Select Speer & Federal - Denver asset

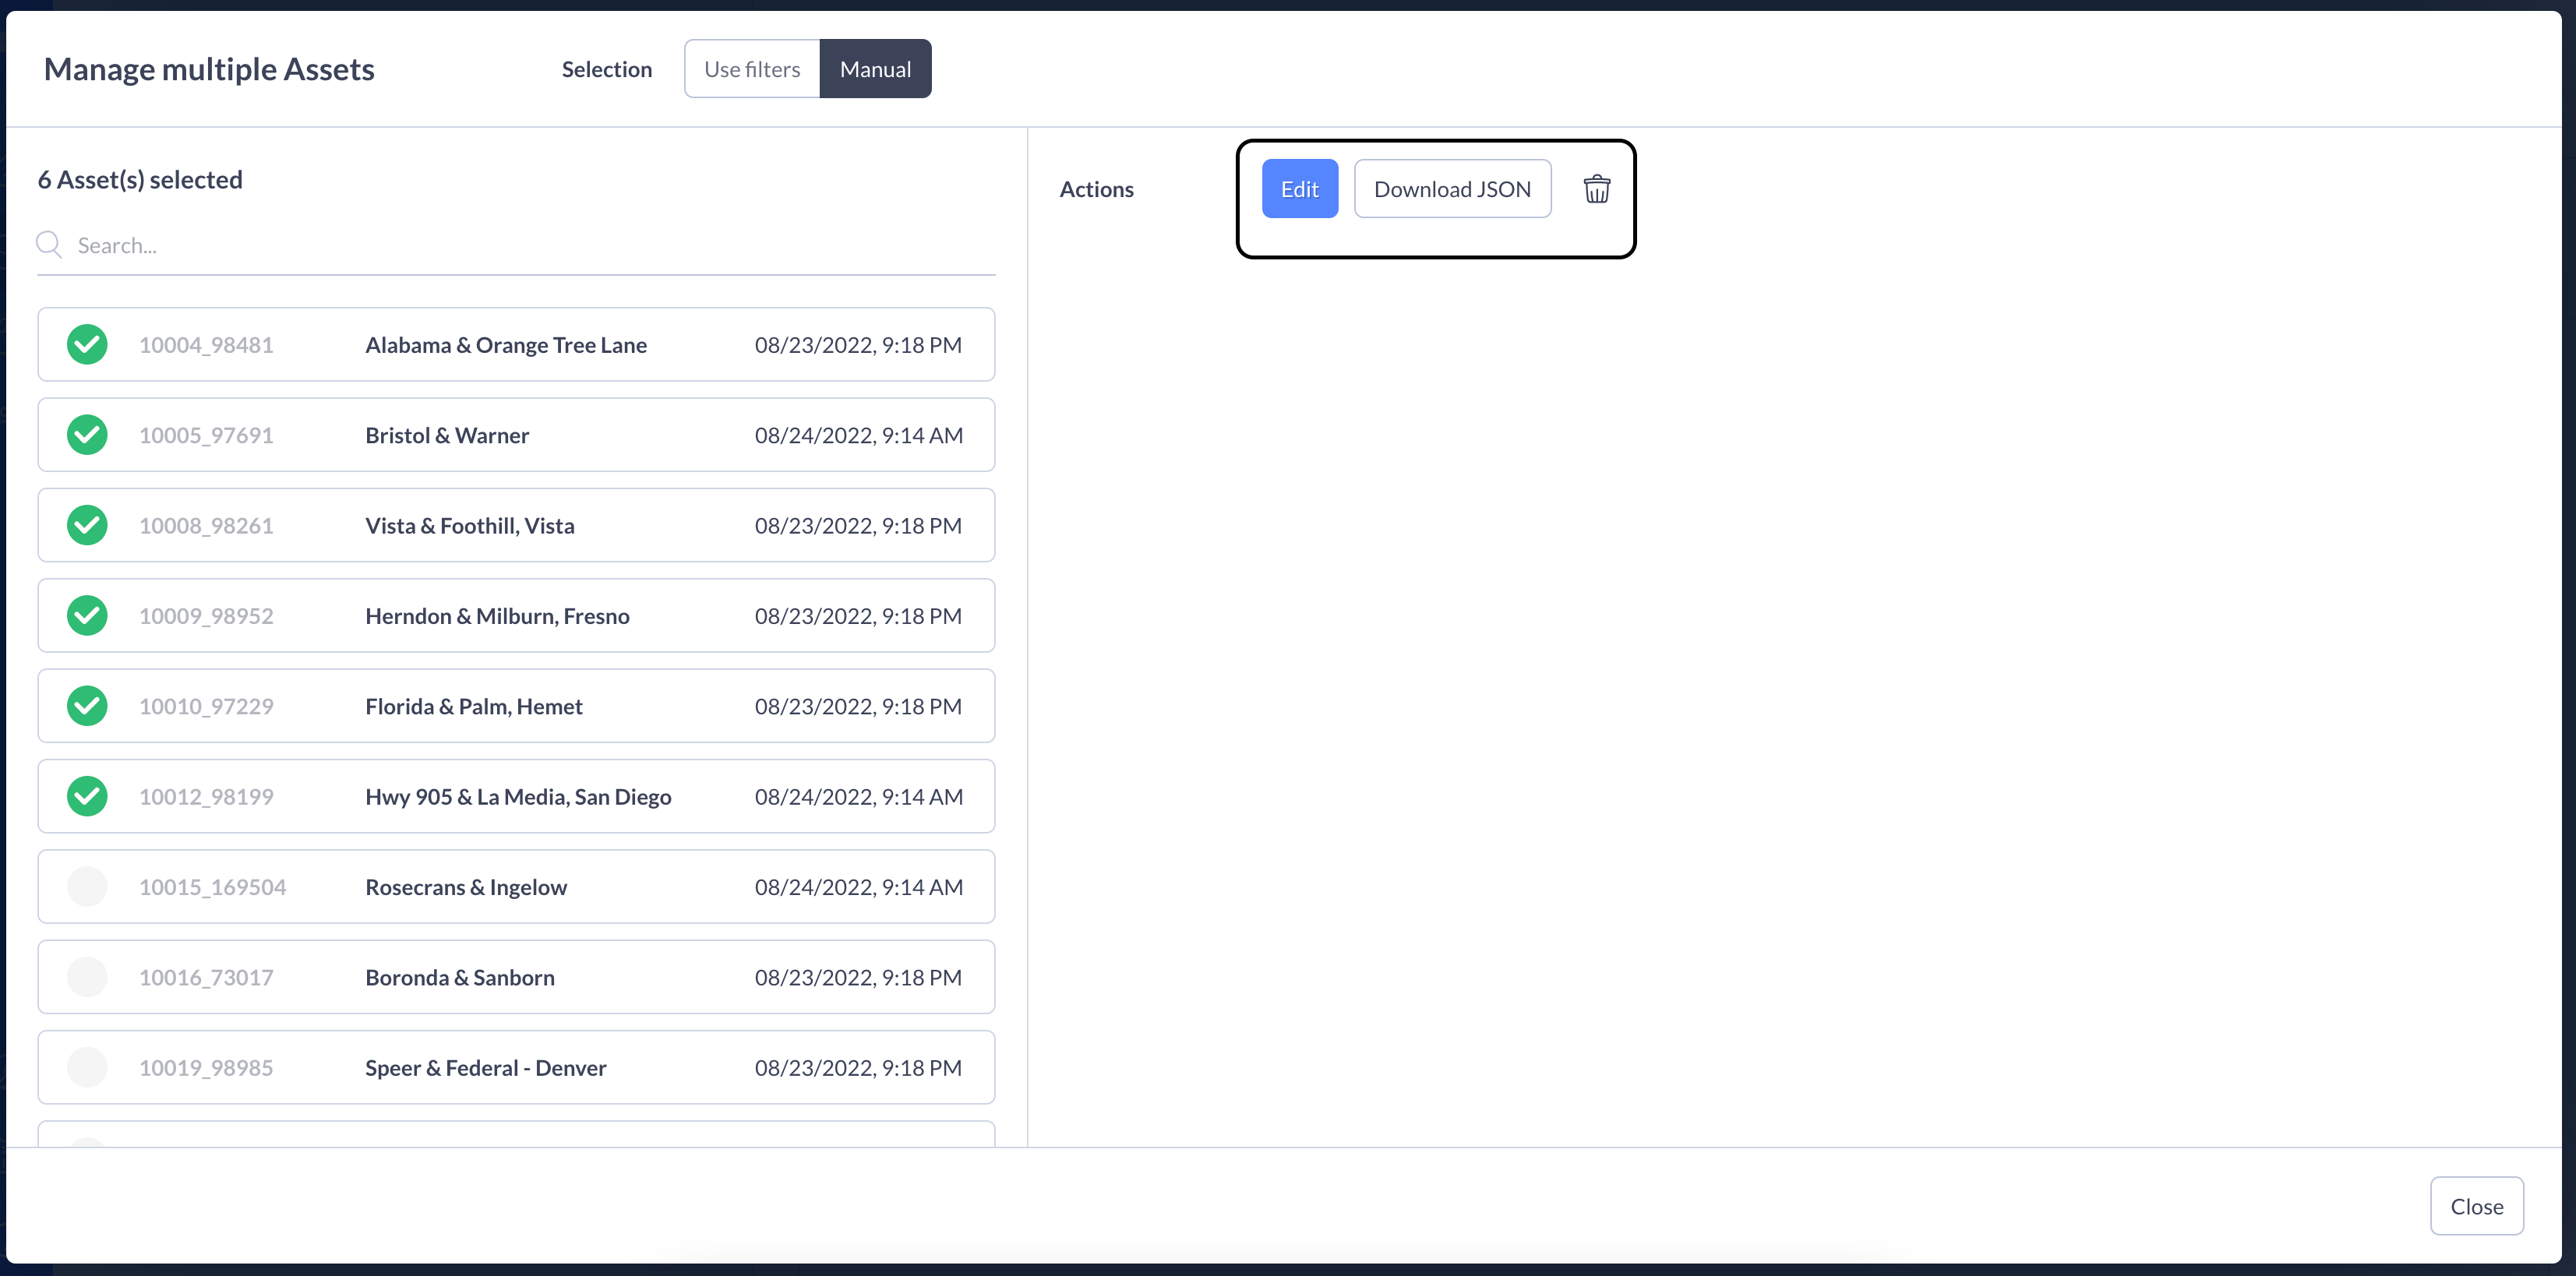click(87, 1068)
